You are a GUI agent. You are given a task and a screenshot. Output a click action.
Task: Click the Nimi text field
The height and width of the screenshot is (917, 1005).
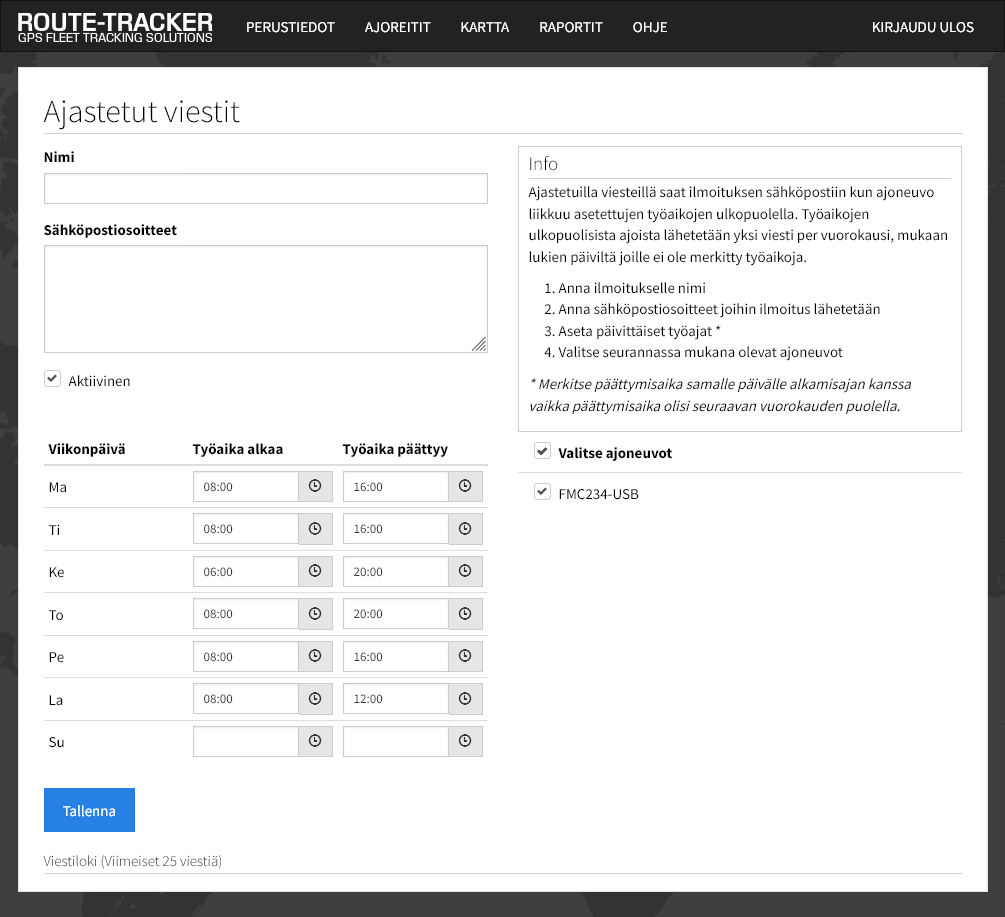pos(265,189)
